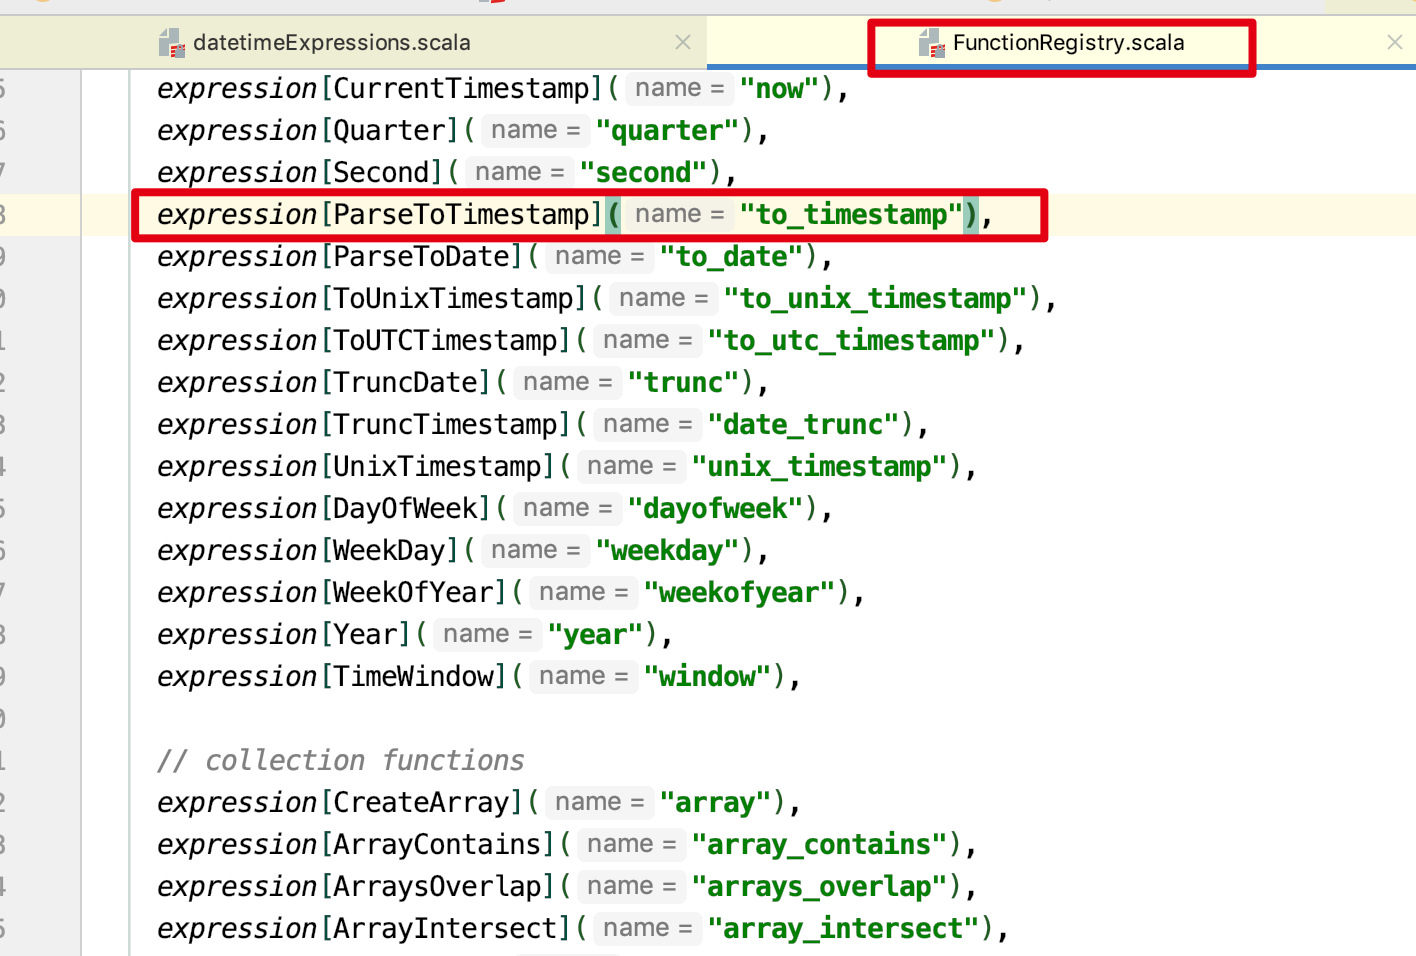Viewport: 1416px width, 956px height.
Task: Click the UnixTimestamp class reference
Action: coord(437,466)
